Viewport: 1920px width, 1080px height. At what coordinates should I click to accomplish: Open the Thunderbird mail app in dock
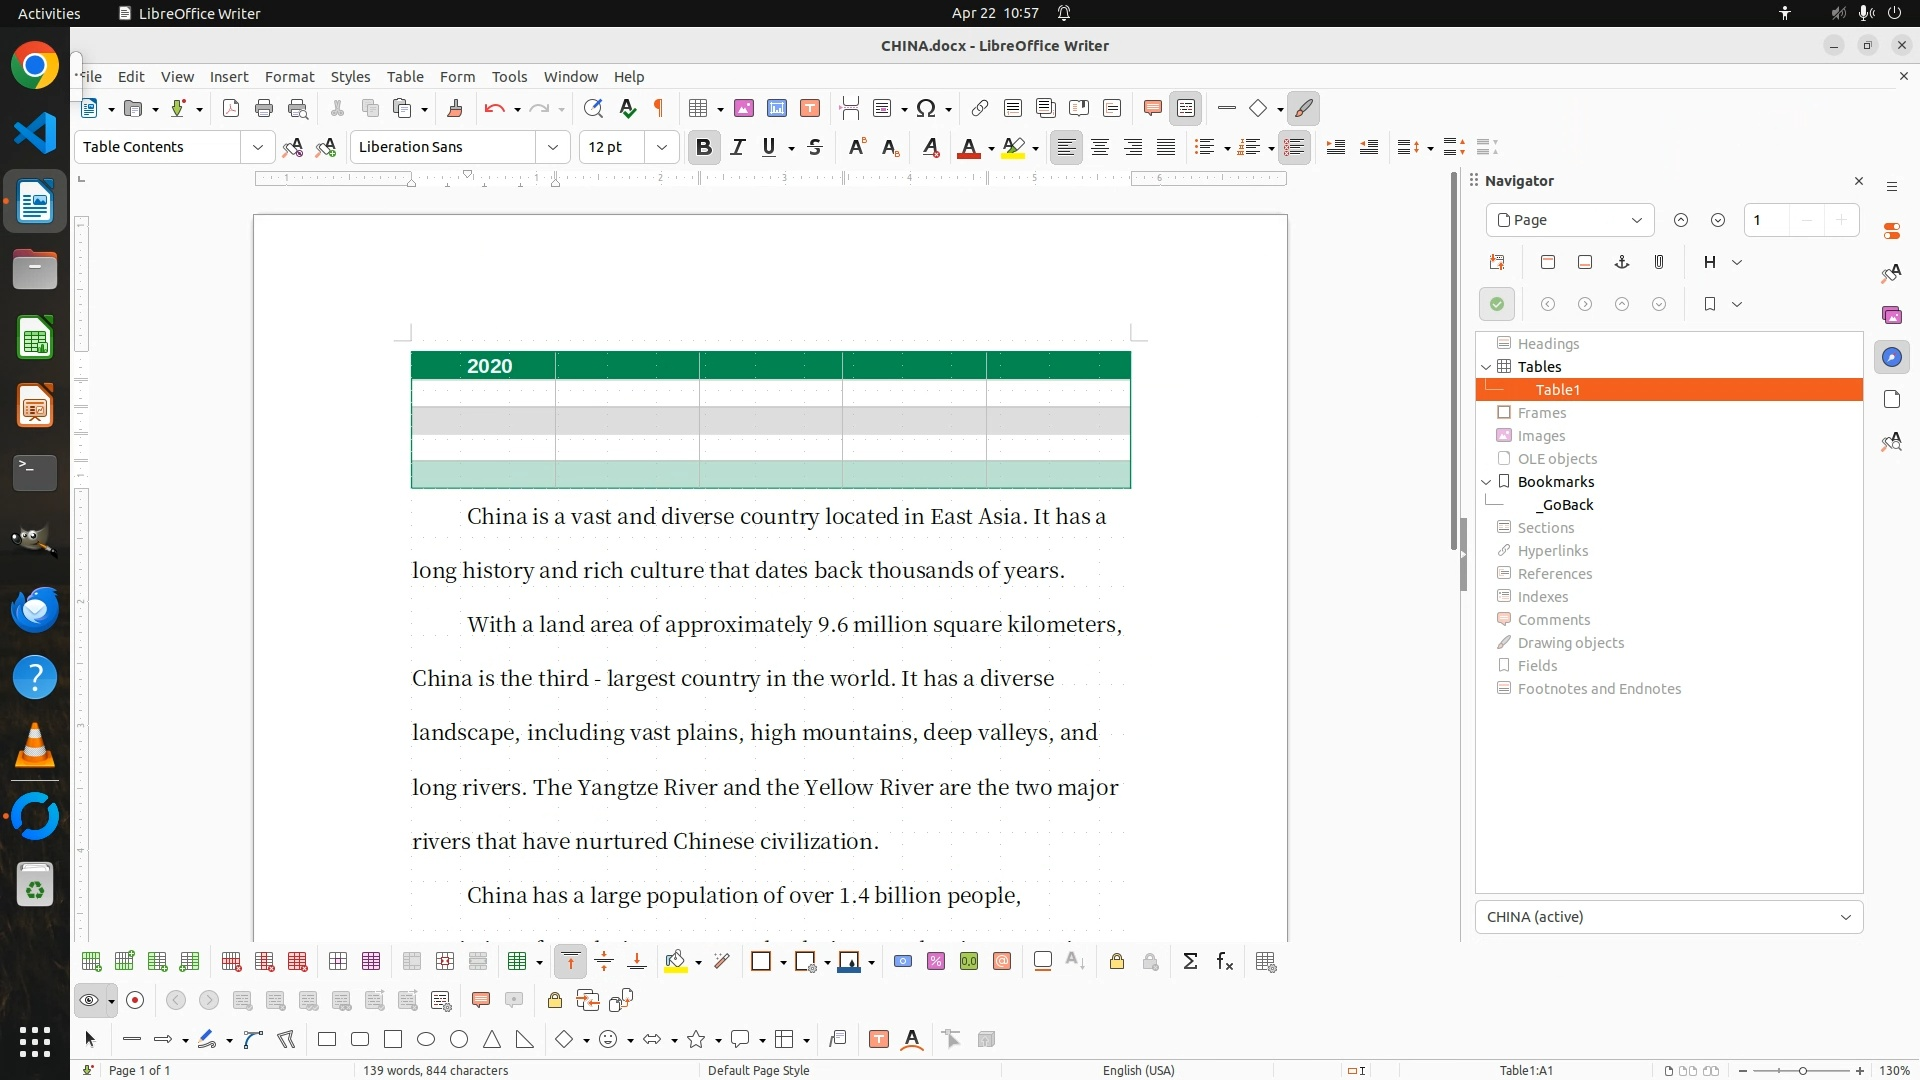pyautogui.click(x=35, y=609)
